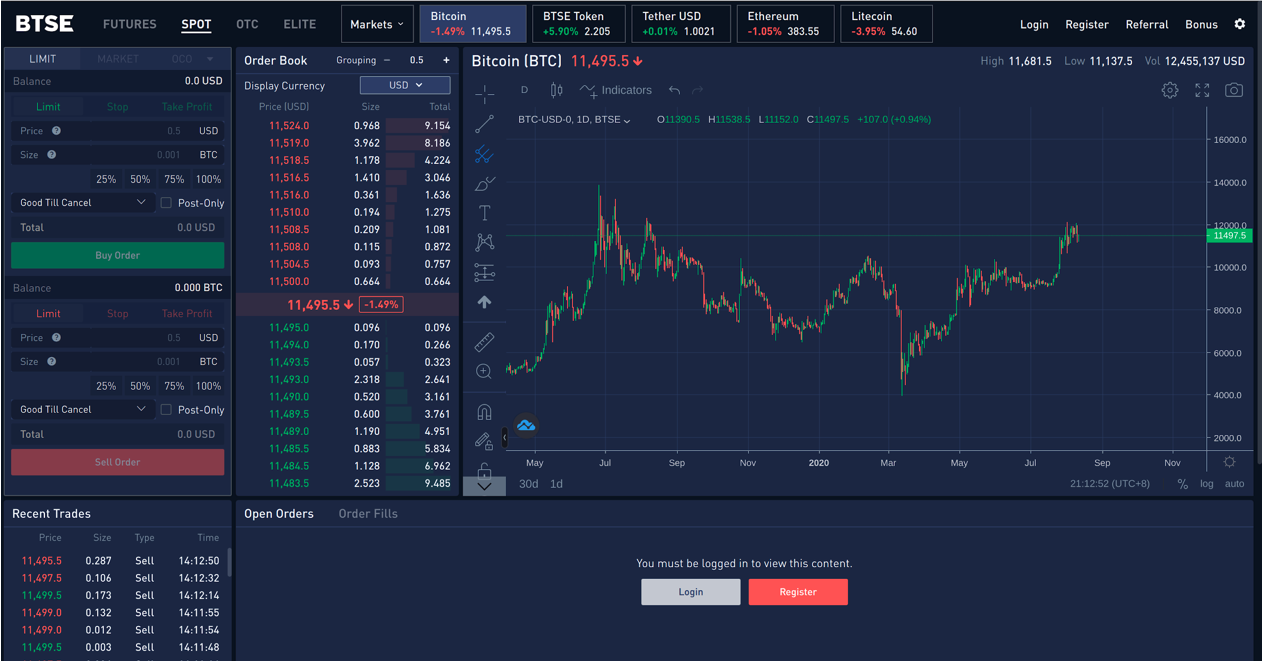Select the text annotation tool
The image size is (1262, 661).
[484, 213]
